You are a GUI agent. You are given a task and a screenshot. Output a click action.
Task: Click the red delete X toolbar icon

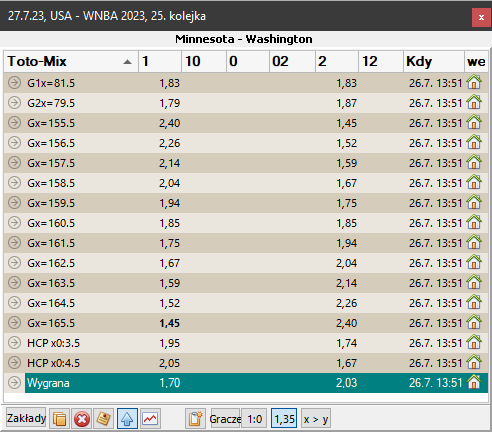pos(82,419)
